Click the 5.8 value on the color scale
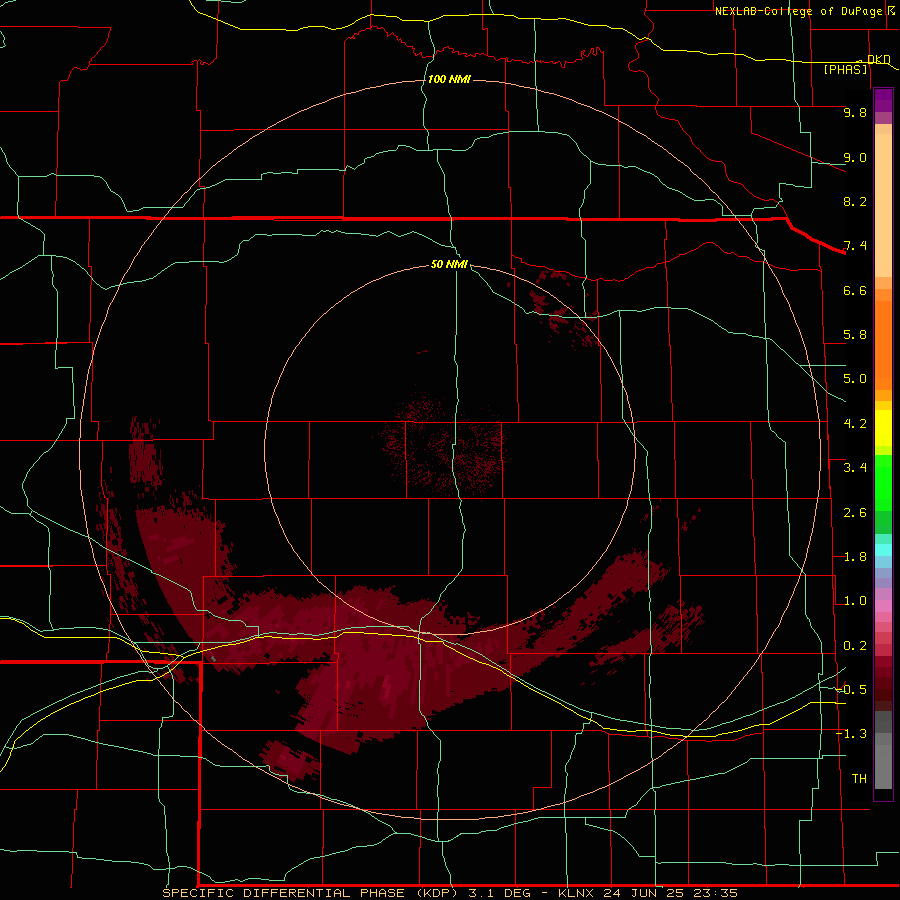Image resolution: width=900 pixels, height=900 pixels. coord(855,335)
